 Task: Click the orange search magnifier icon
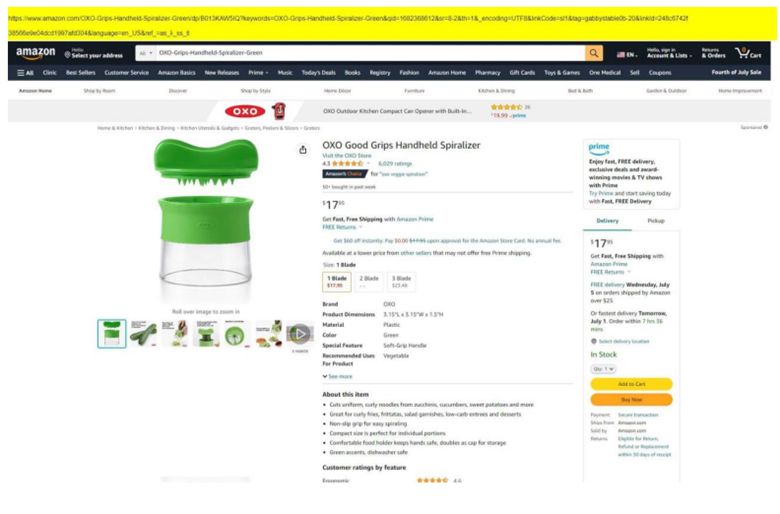pyautogui.click(x=594, y=53)
